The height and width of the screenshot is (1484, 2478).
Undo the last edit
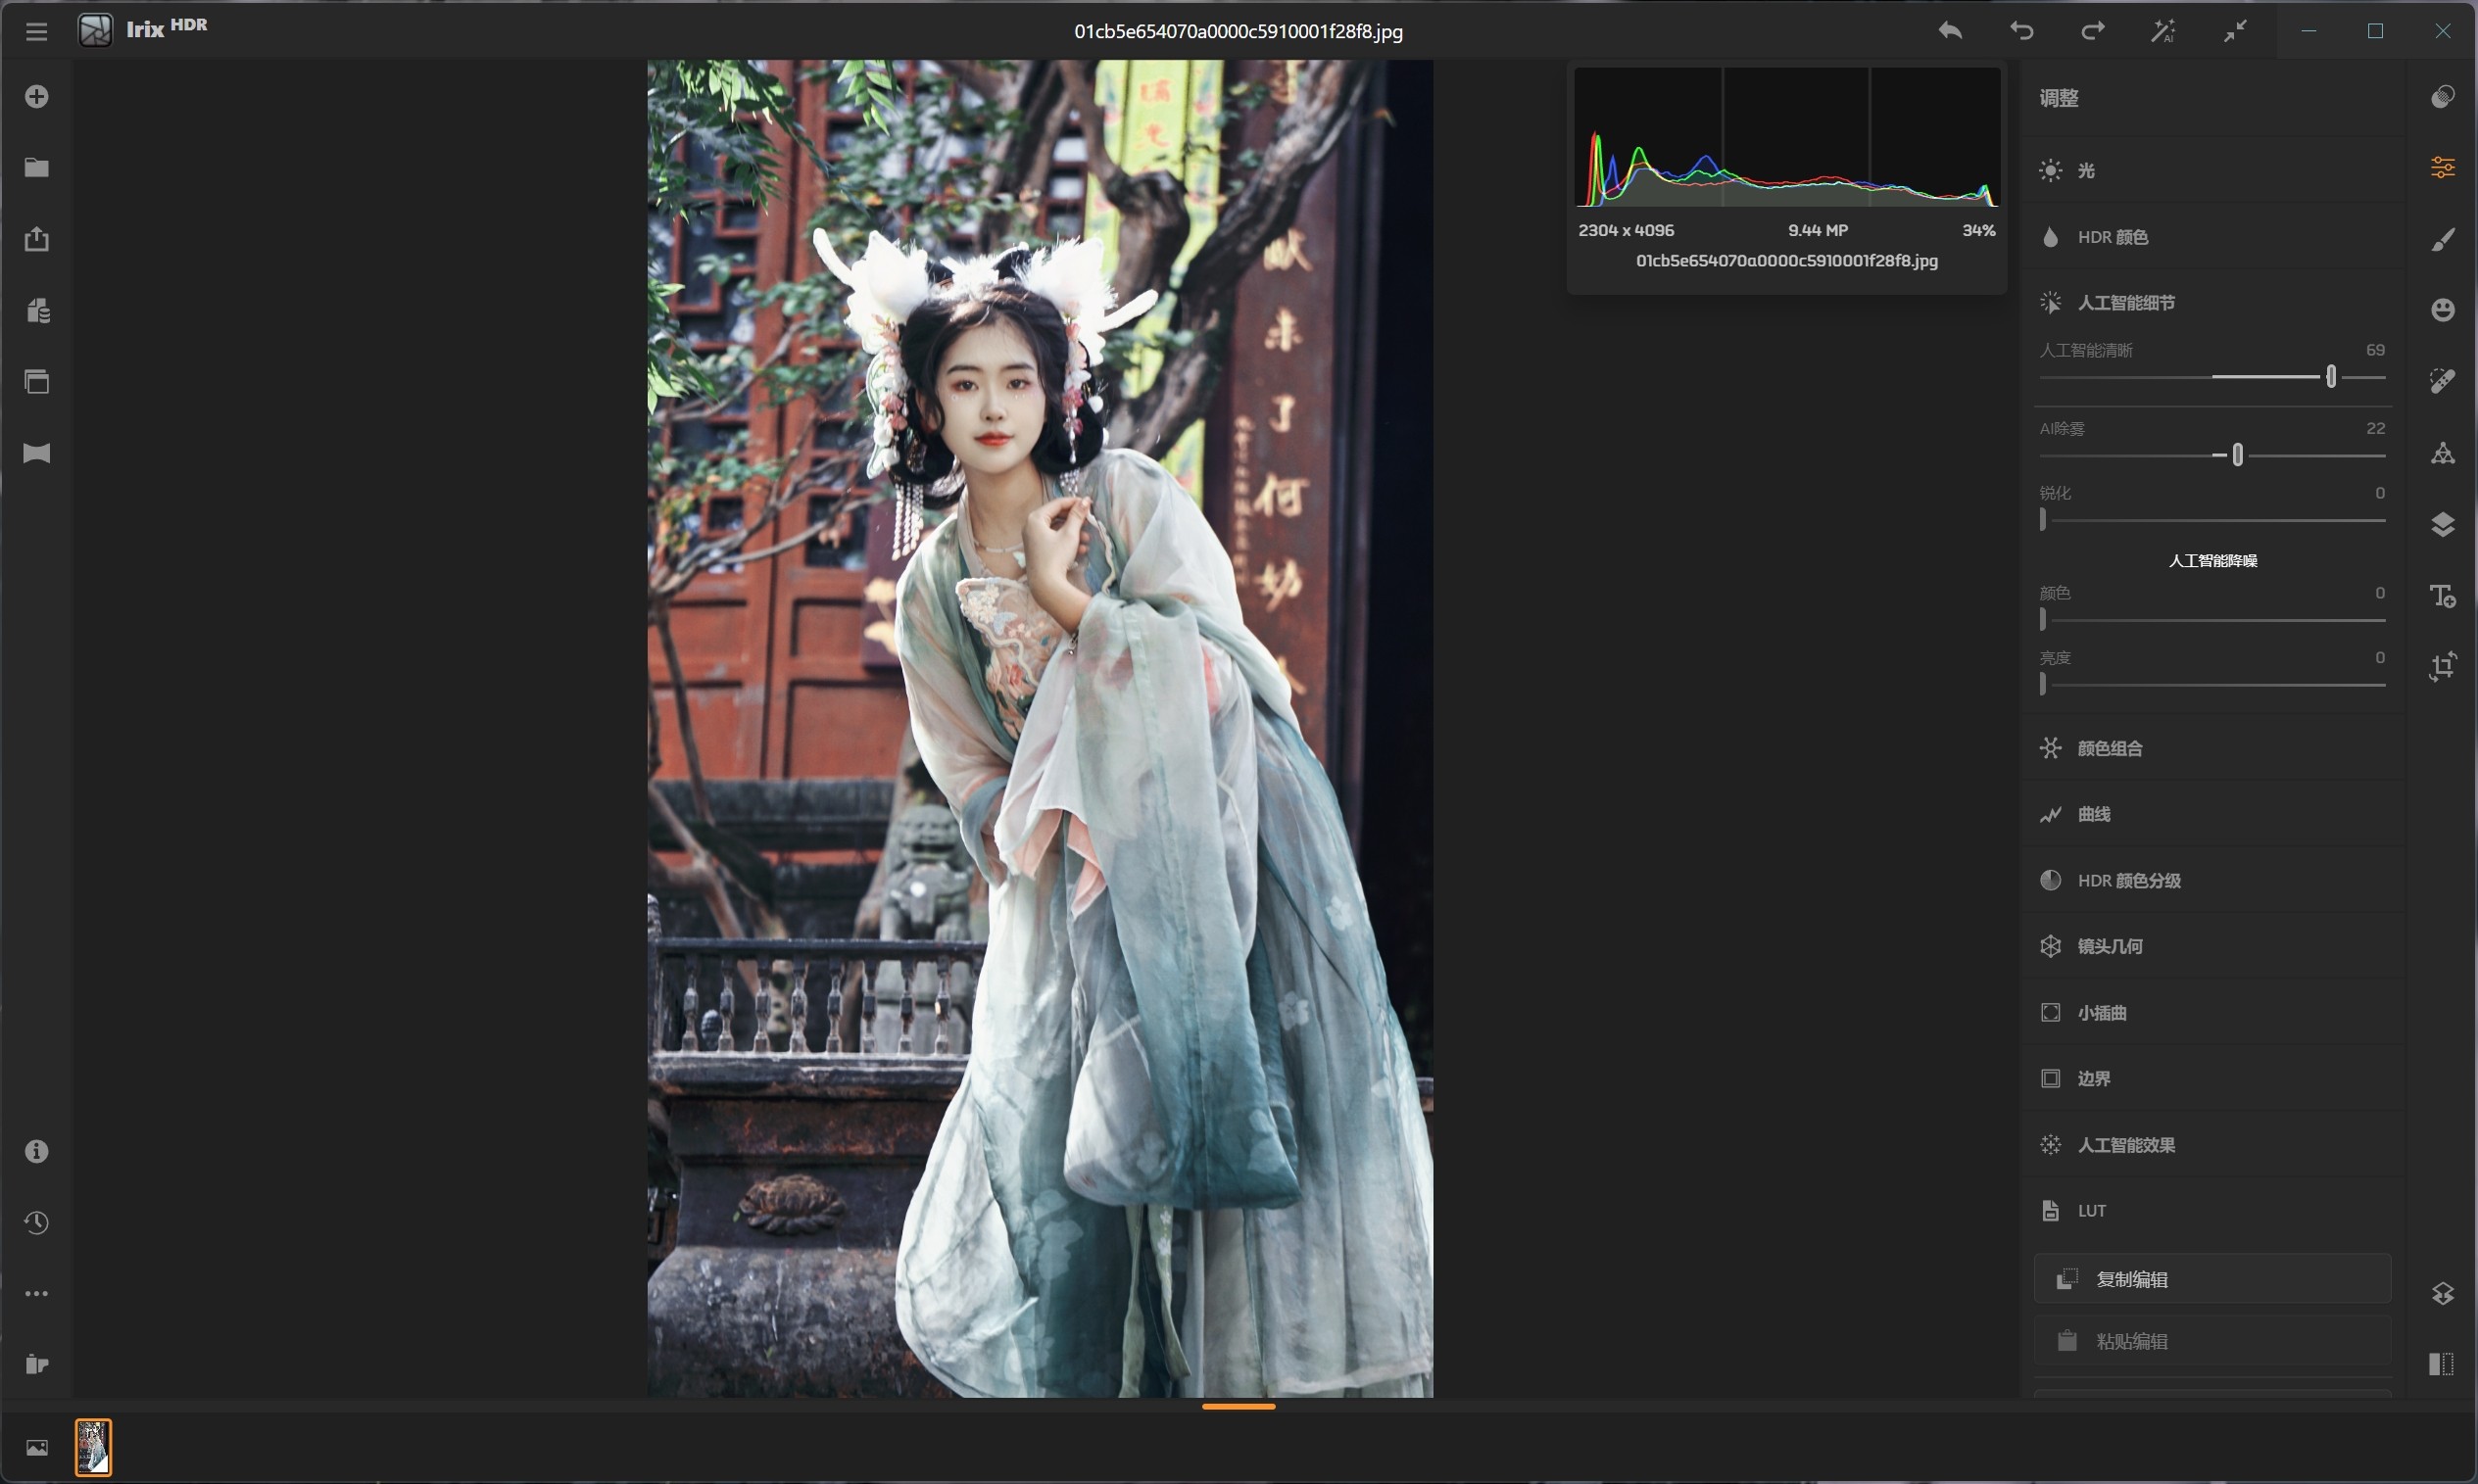[2021, 31]
